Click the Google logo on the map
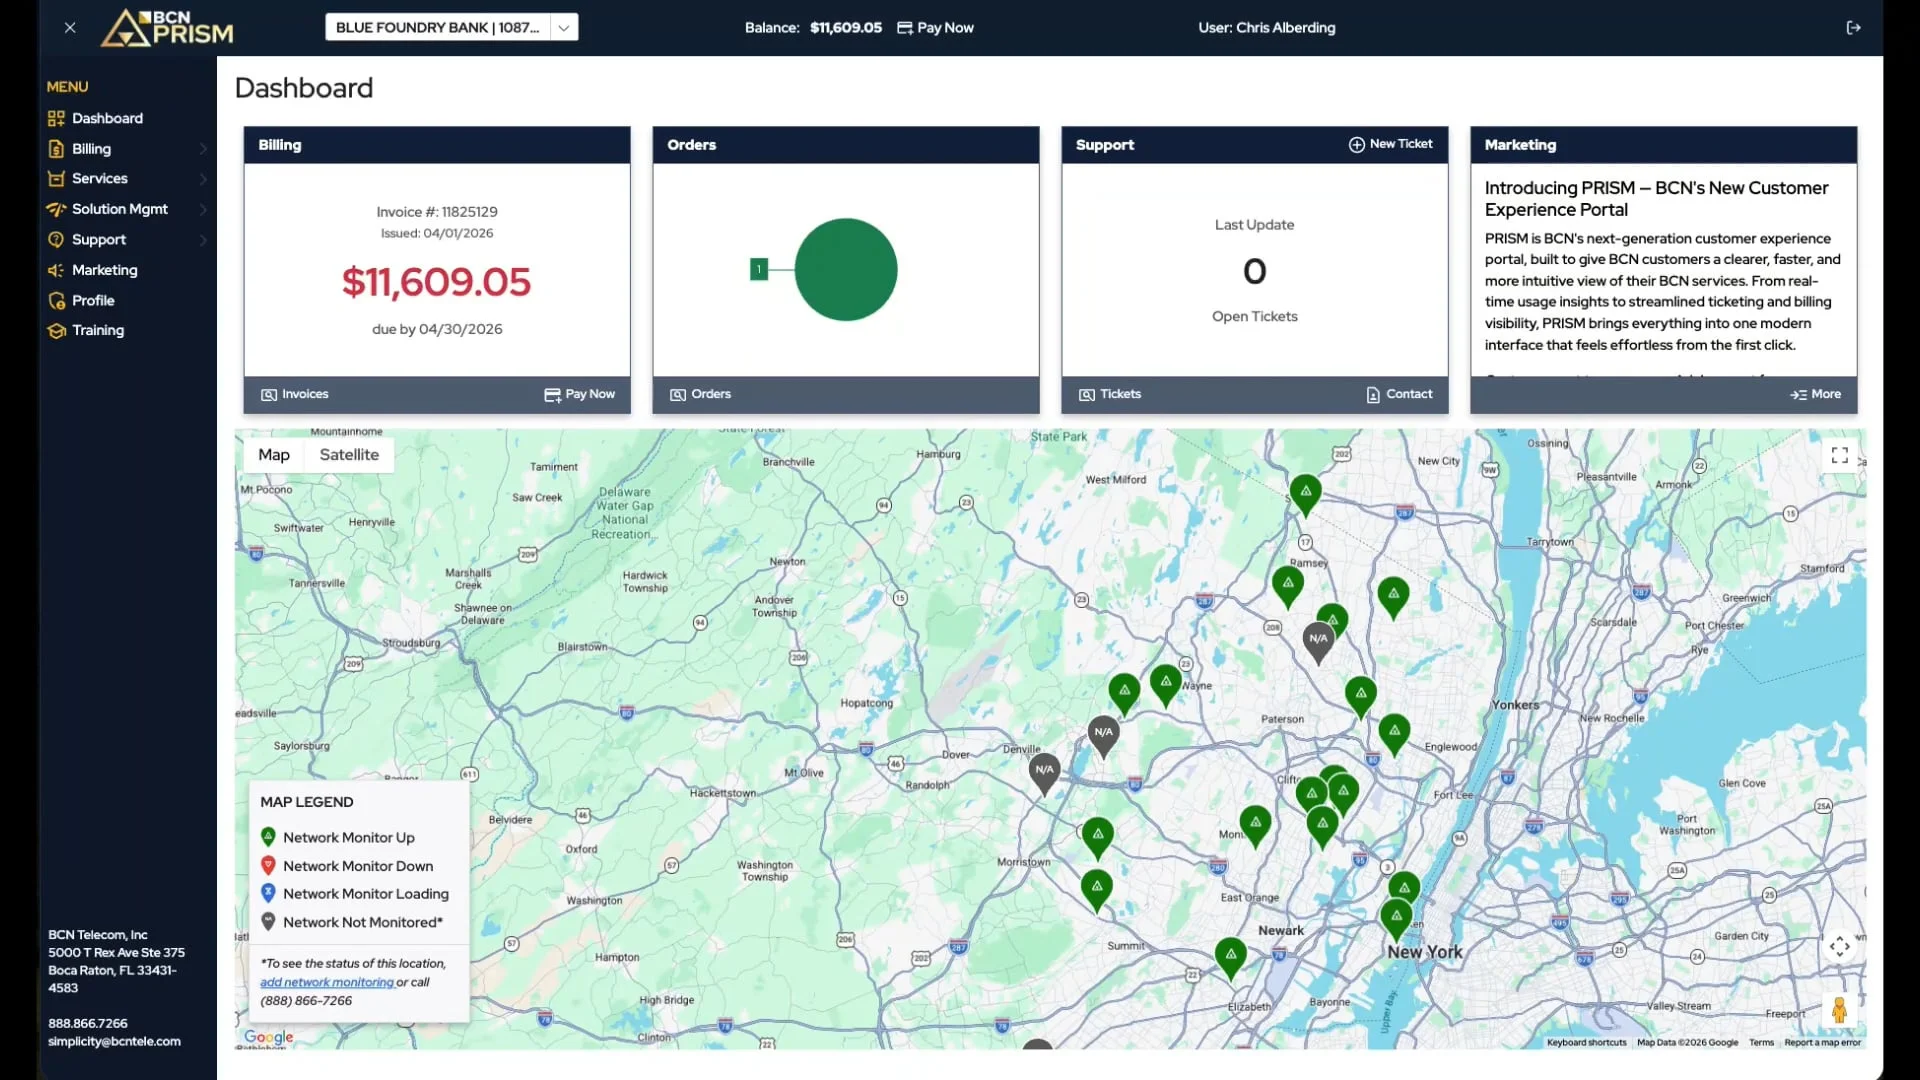Image resolution: width=1920 pixels, height=1080 pixels. tap(269, 1038)
